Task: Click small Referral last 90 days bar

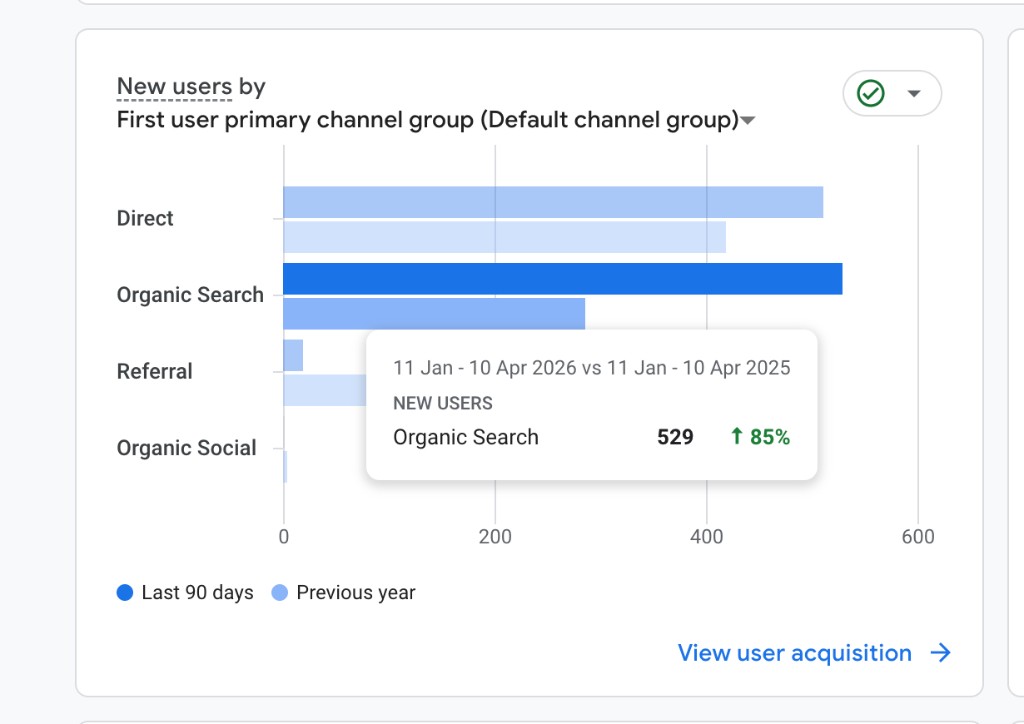Action: 293,355
